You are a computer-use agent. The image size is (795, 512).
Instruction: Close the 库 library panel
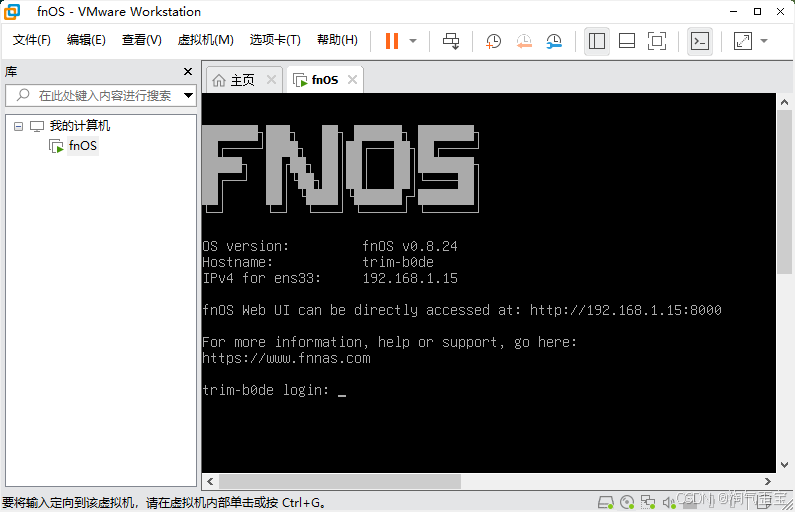tap(188, 71)
